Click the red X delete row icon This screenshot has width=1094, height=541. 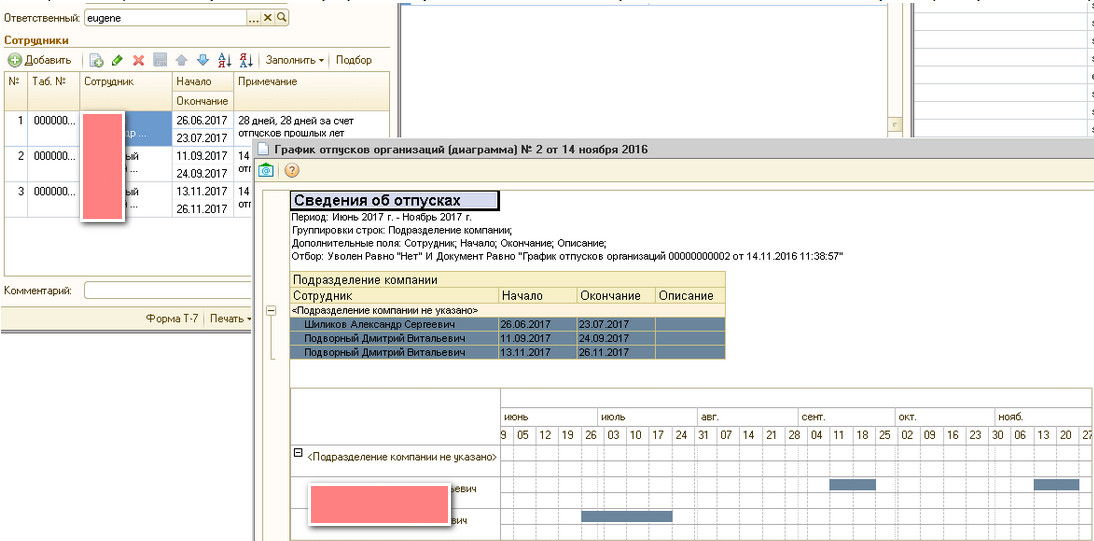click(x=138, y=60)
